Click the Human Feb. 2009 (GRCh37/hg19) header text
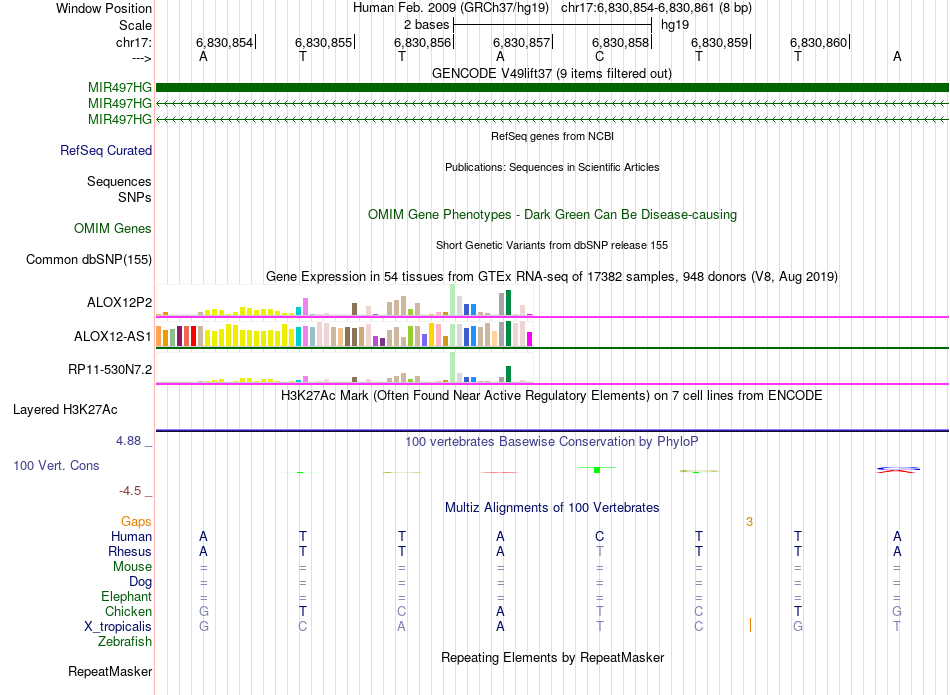 point(451,8)
